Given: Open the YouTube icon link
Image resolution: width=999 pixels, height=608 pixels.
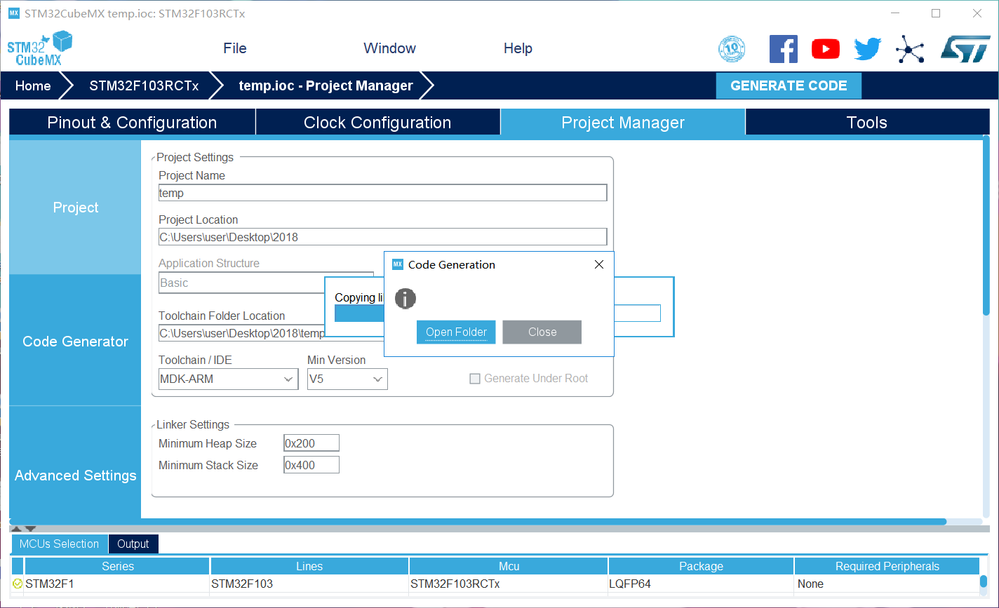Looking at the screenshot, I should (825, 49).
